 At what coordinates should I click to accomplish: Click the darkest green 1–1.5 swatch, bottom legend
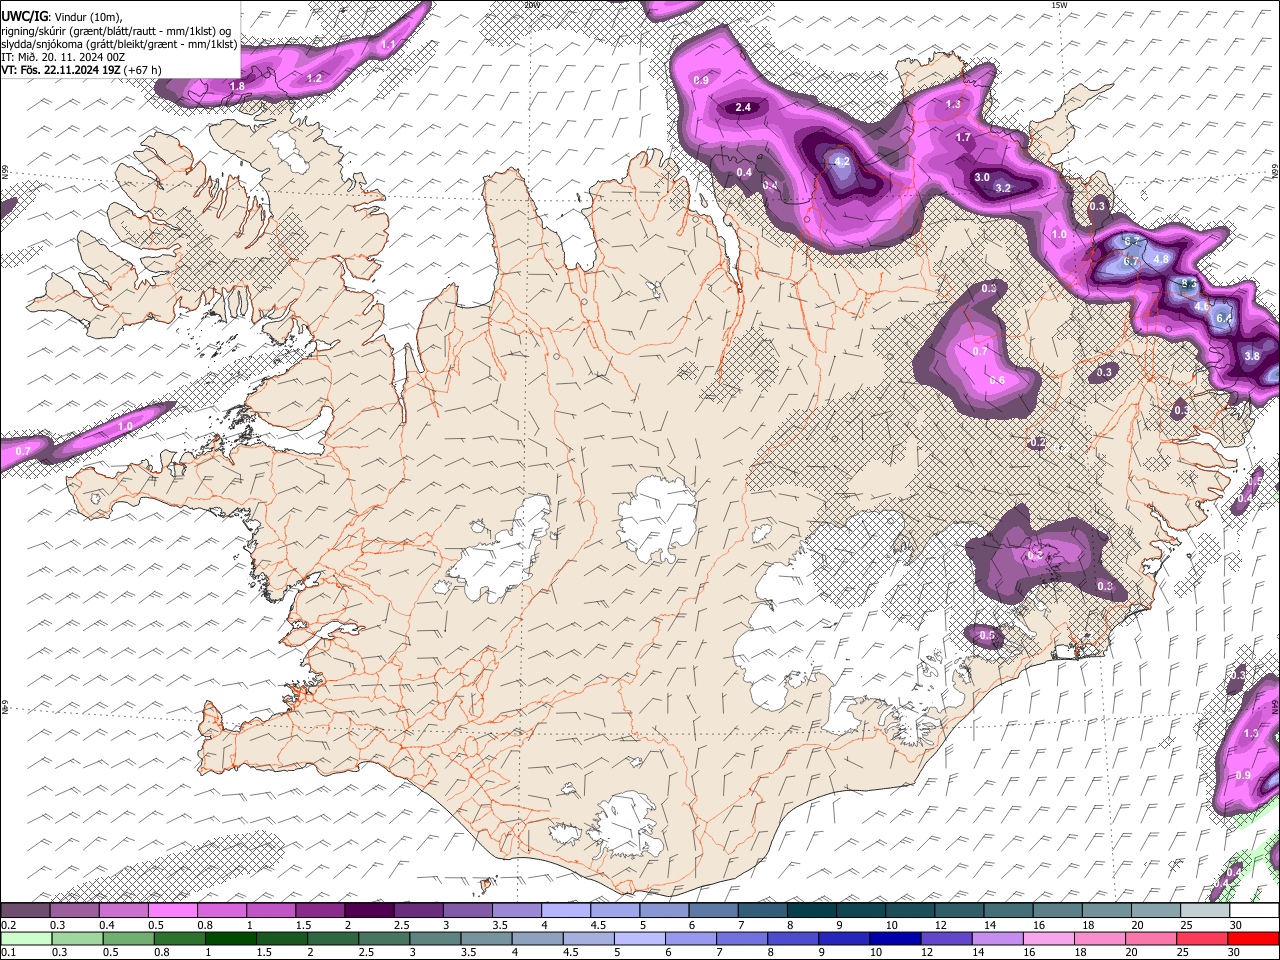232,938
